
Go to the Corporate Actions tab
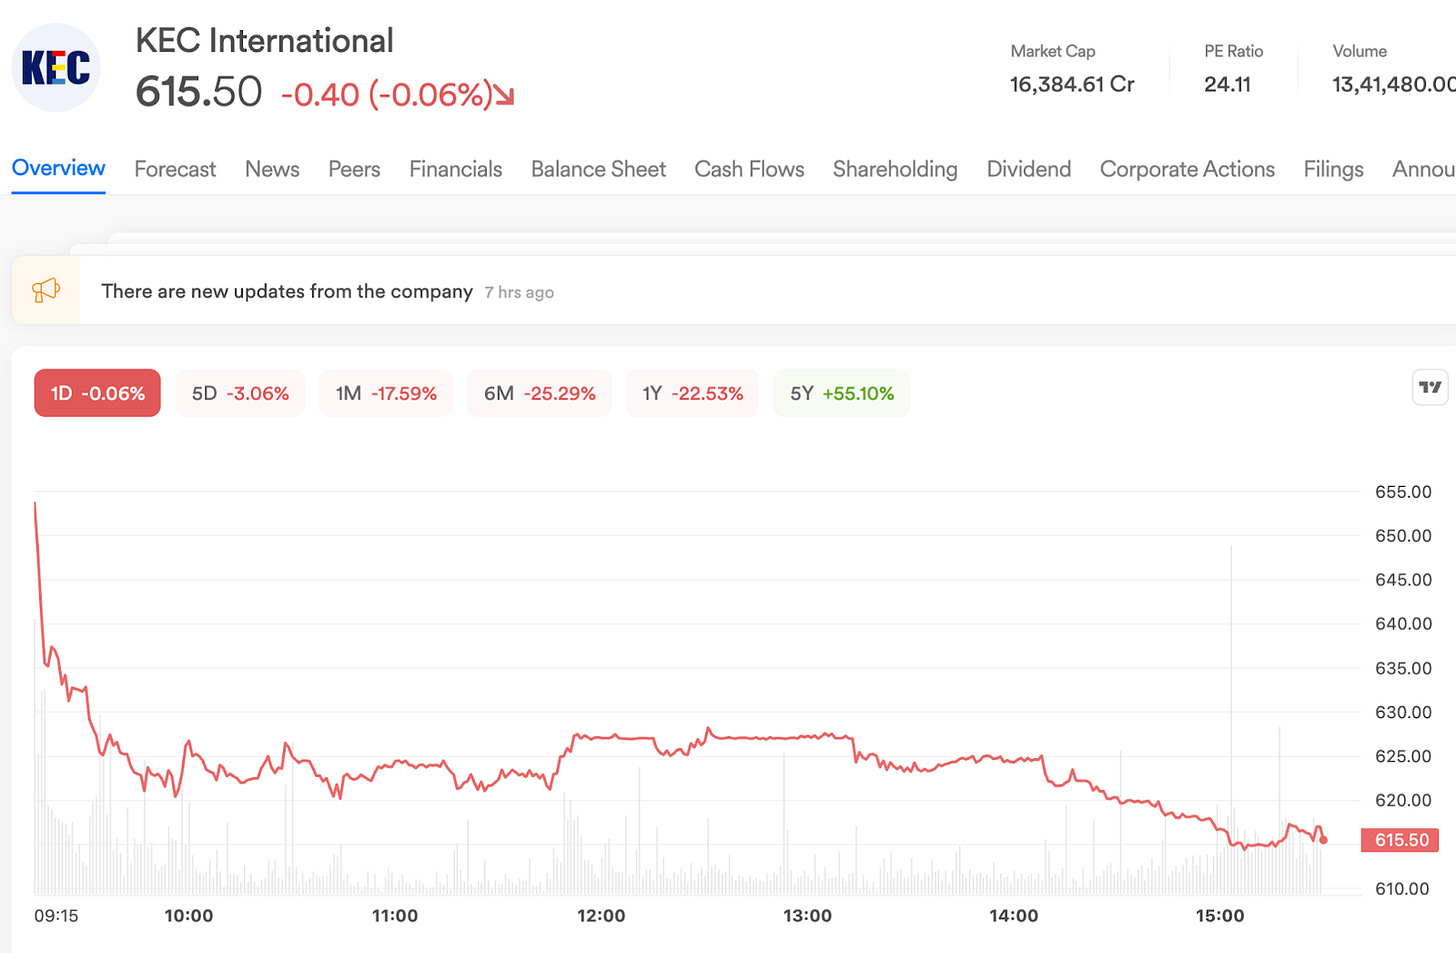(1187, 169)
